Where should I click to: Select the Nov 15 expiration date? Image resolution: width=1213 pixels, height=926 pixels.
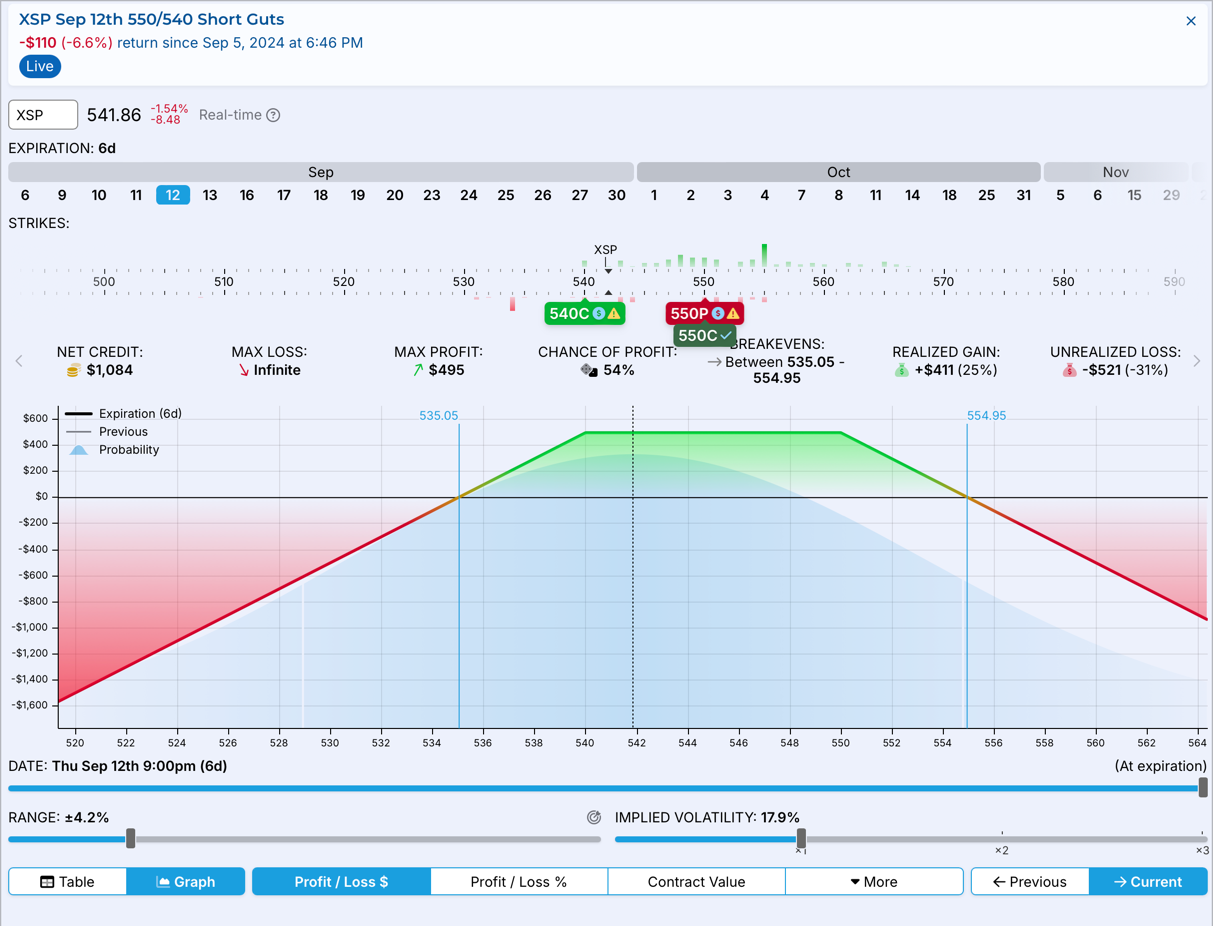pyautogui.click(x=1135, y=195)
